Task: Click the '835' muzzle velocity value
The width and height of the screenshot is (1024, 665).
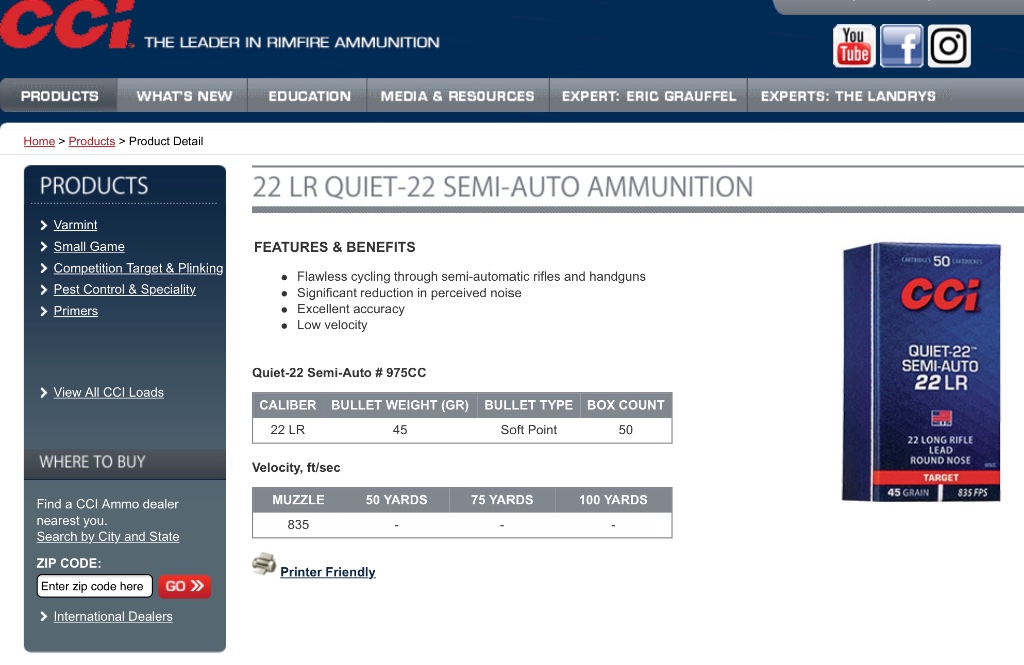Action: pyautogui.click(x=298, y=525)
